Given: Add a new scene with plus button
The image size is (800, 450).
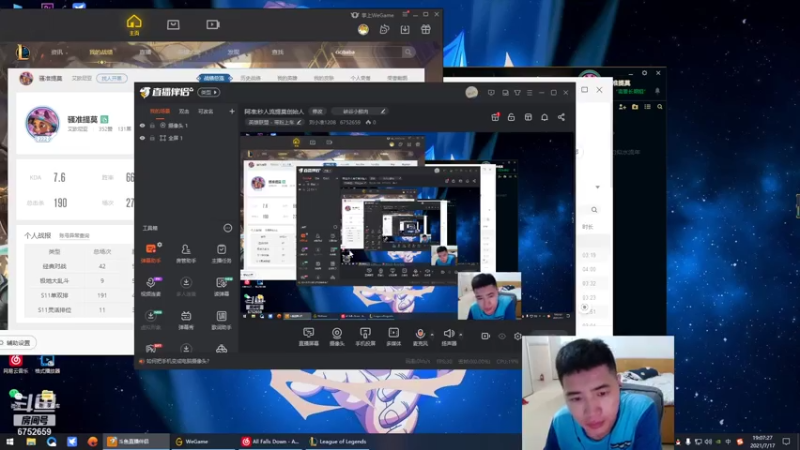Looking at the screenshot, I should [232, 111].
